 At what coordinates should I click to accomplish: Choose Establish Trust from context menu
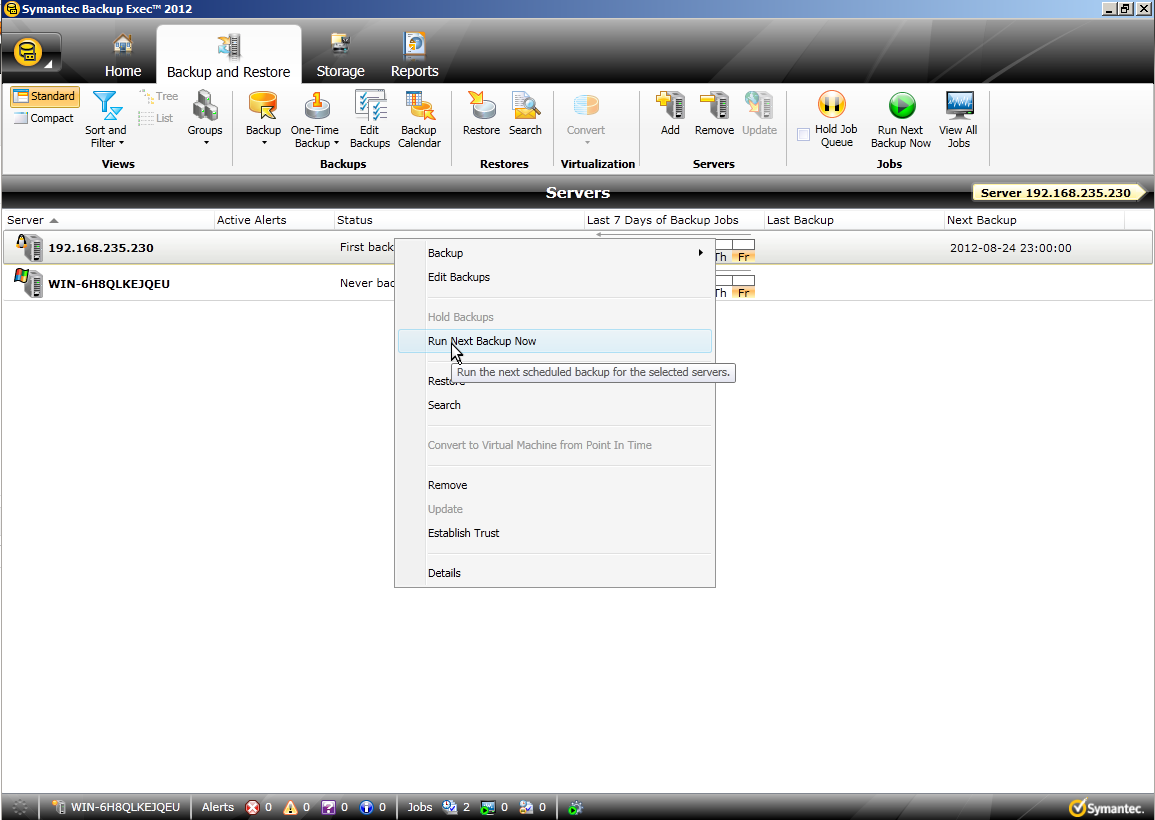(463, 533)
